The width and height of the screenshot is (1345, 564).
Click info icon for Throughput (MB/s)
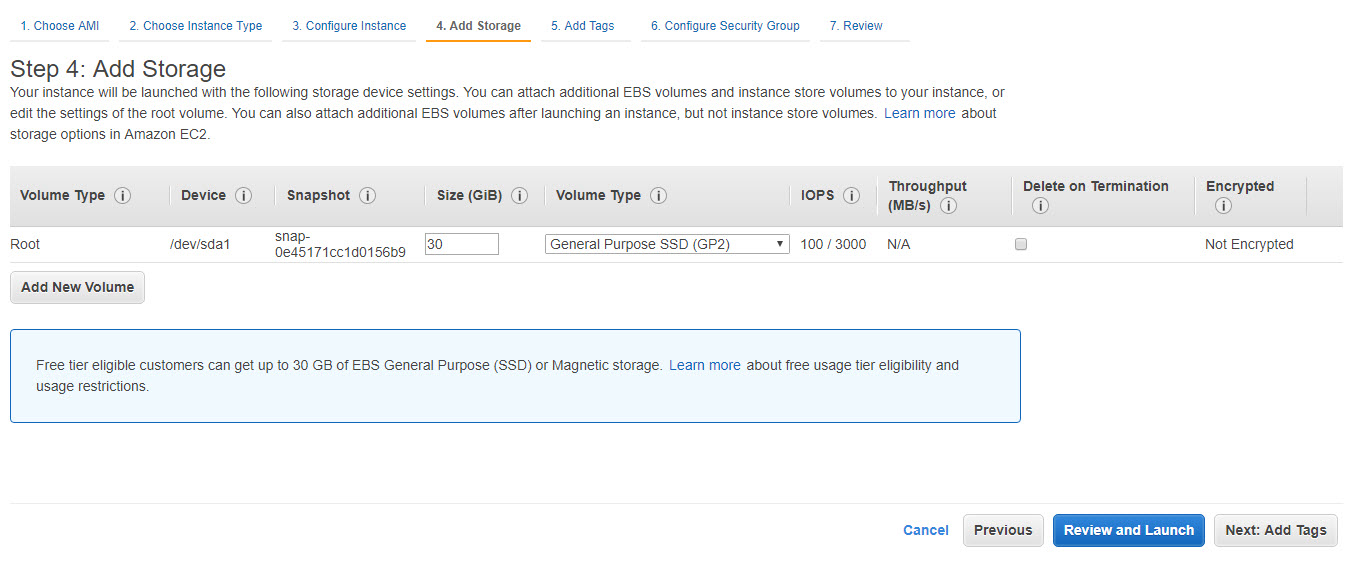949,206
